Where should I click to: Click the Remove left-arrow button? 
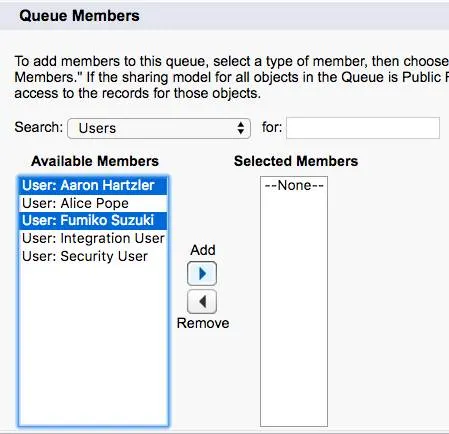(x=202, y=302)
